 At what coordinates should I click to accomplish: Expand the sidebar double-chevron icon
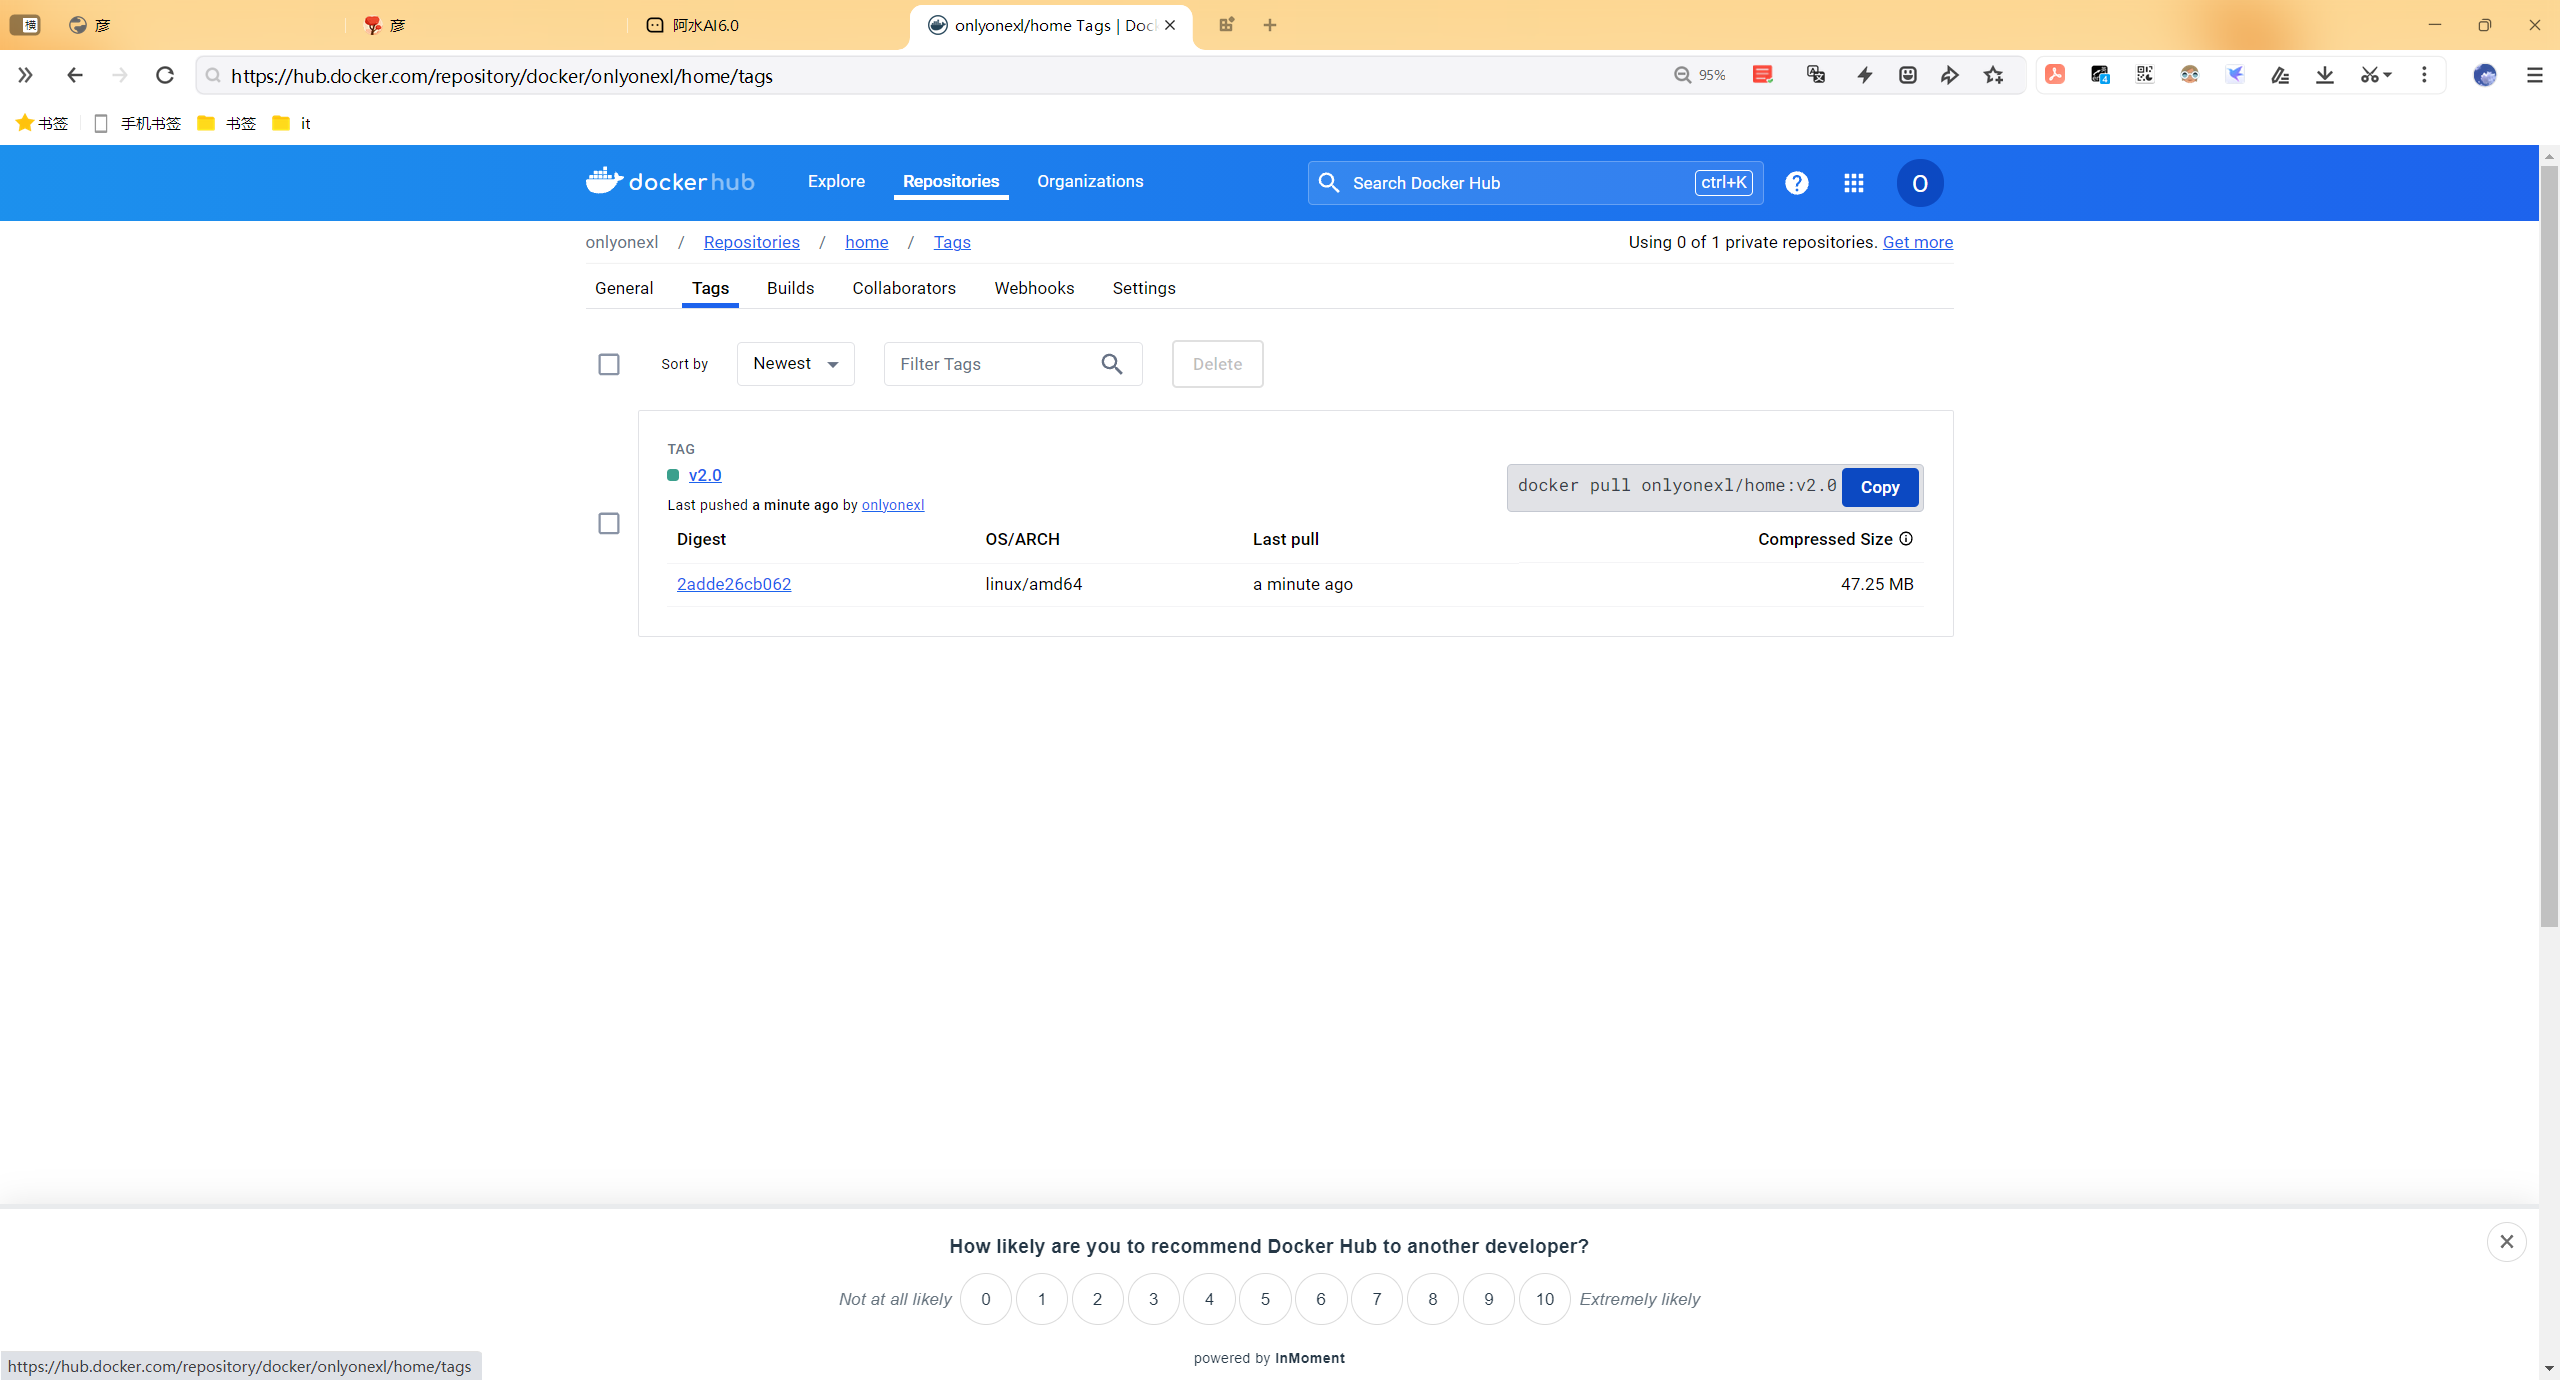click(x=25, y=75)
